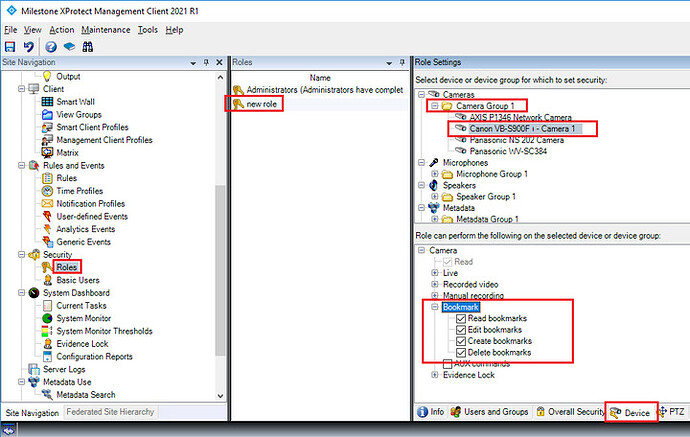Click the Site Navigation scroll-down arrow
The width and height of the screenshot is (690, 437).
(x=220, y=396)
